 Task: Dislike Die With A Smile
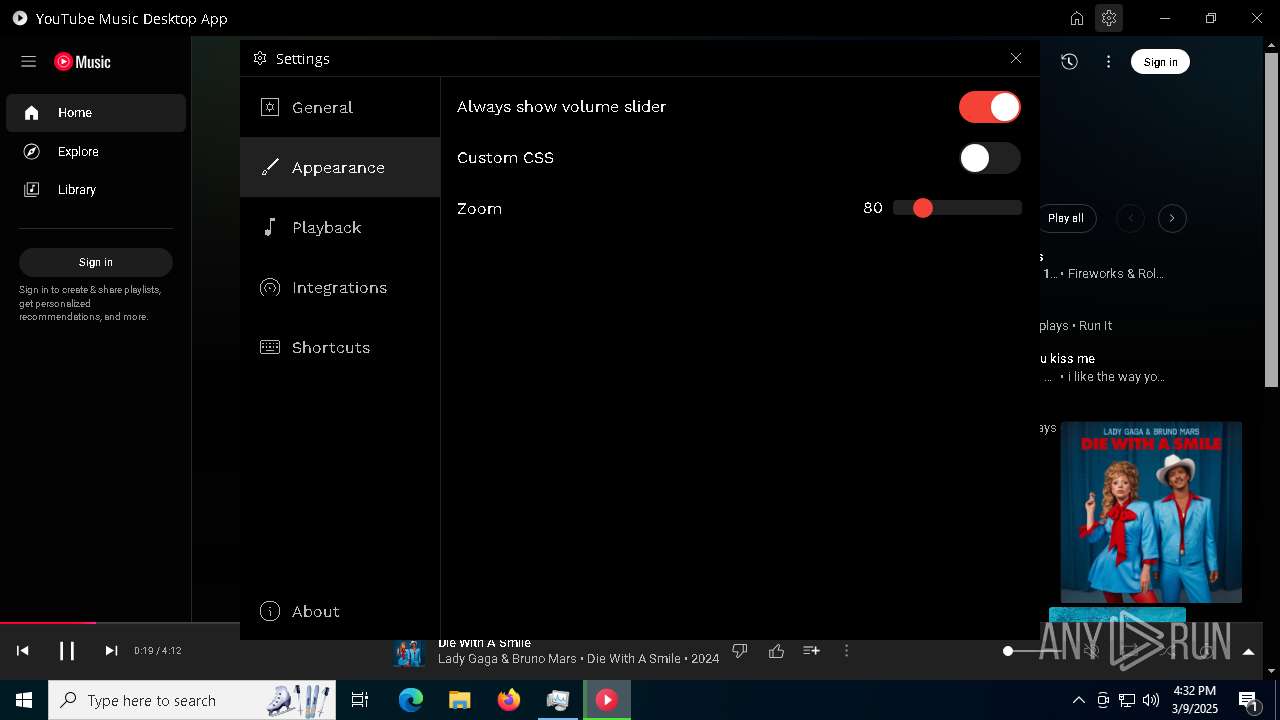(x=740, y=651)
